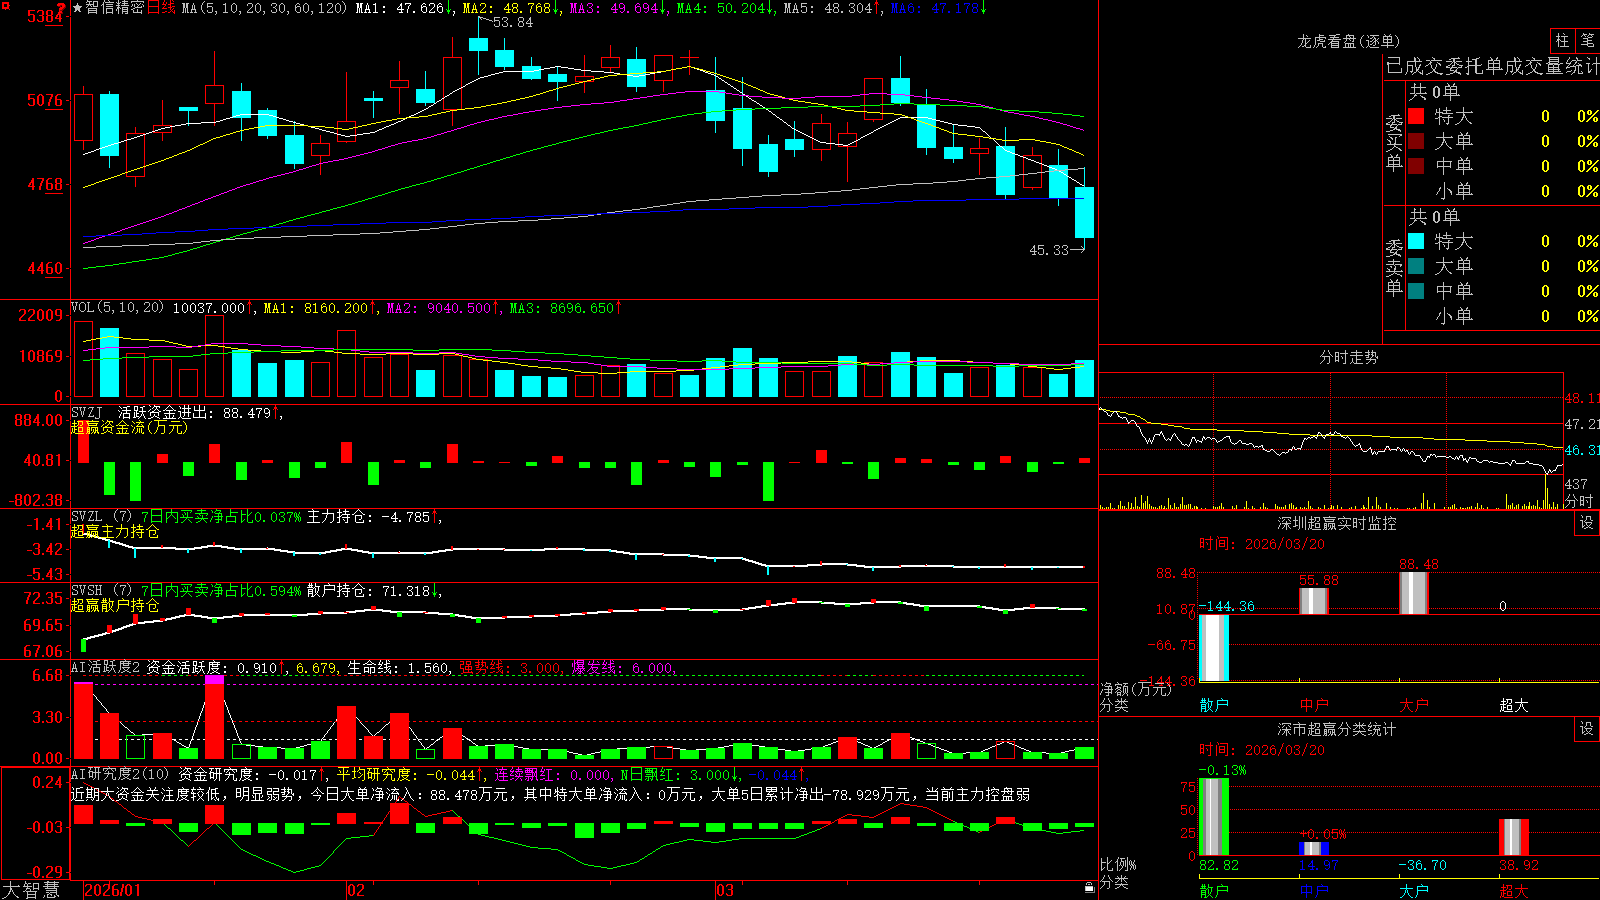Image resolution: width=1600 pixels, height=900 pixels.
Task: Open 设 settings for 深市超赢分类统计 panel
Action: point(1587,729)
